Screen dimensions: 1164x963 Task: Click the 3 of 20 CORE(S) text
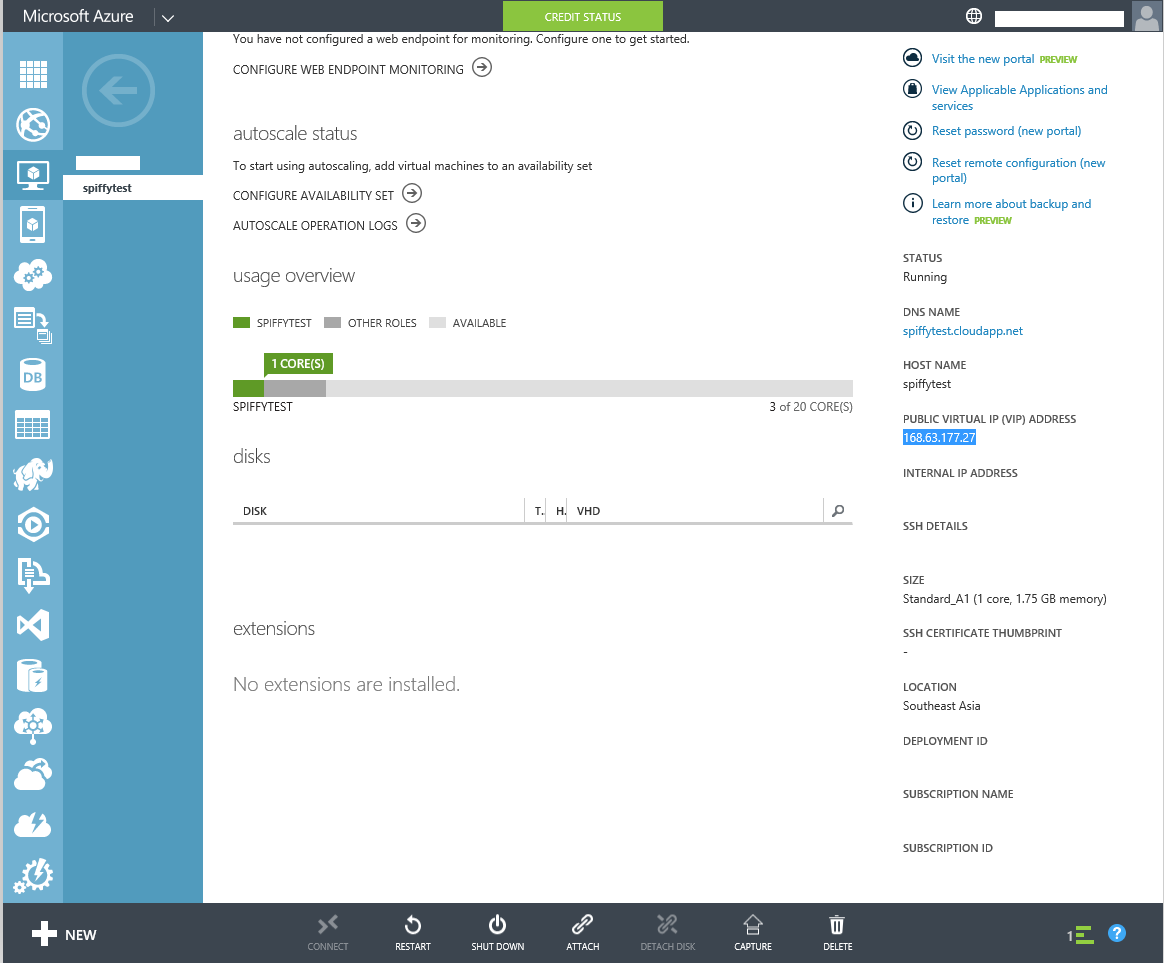point(811,407)
